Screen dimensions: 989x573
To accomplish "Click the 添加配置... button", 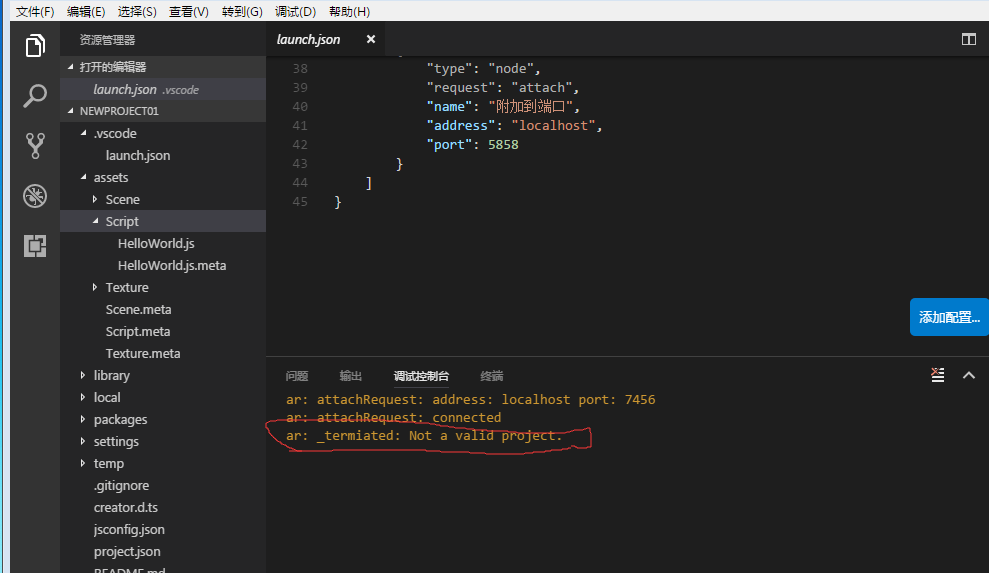I will (x=949, y=317).
